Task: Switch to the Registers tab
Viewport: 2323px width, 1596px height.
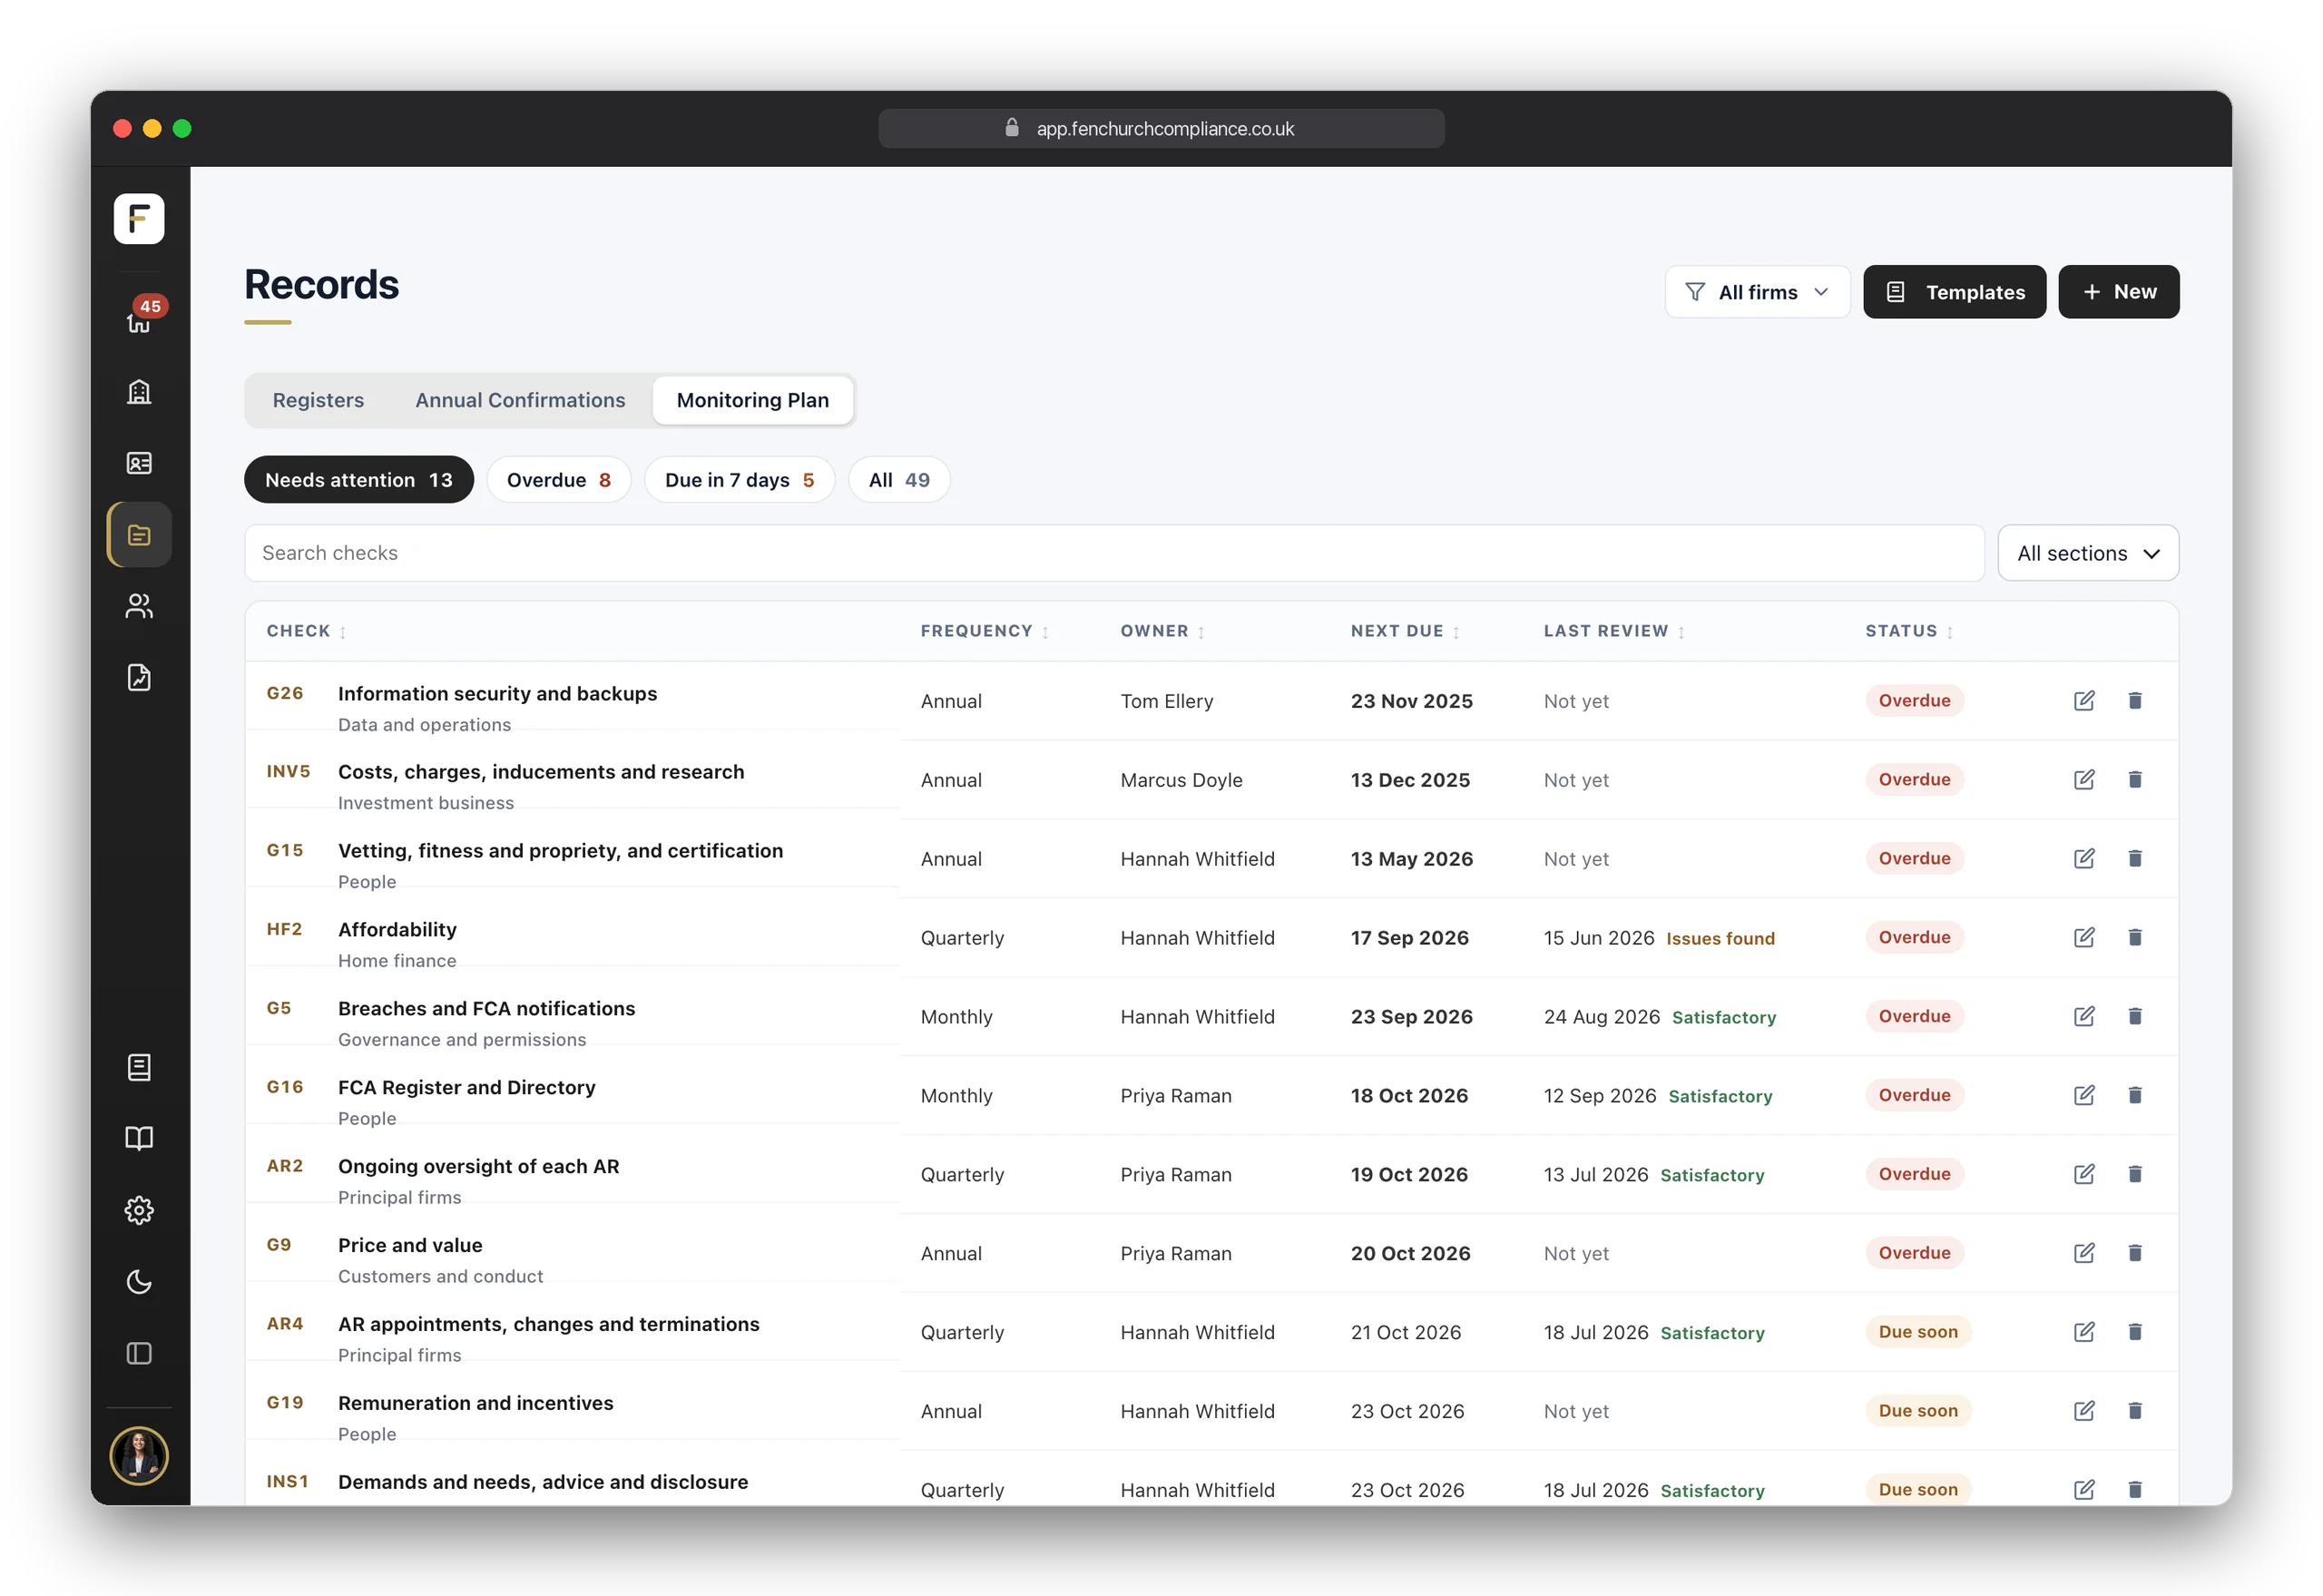Action: coord(318,400)
